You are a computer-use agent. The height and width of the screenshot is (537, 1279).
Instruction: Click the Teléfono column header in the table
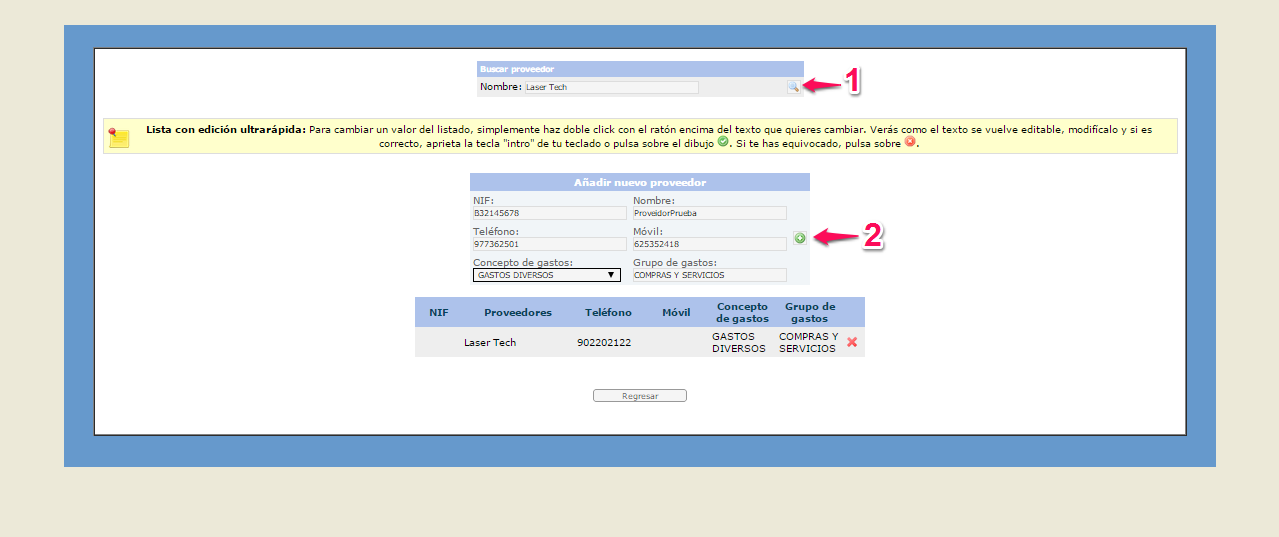click(x=608, y=313)
